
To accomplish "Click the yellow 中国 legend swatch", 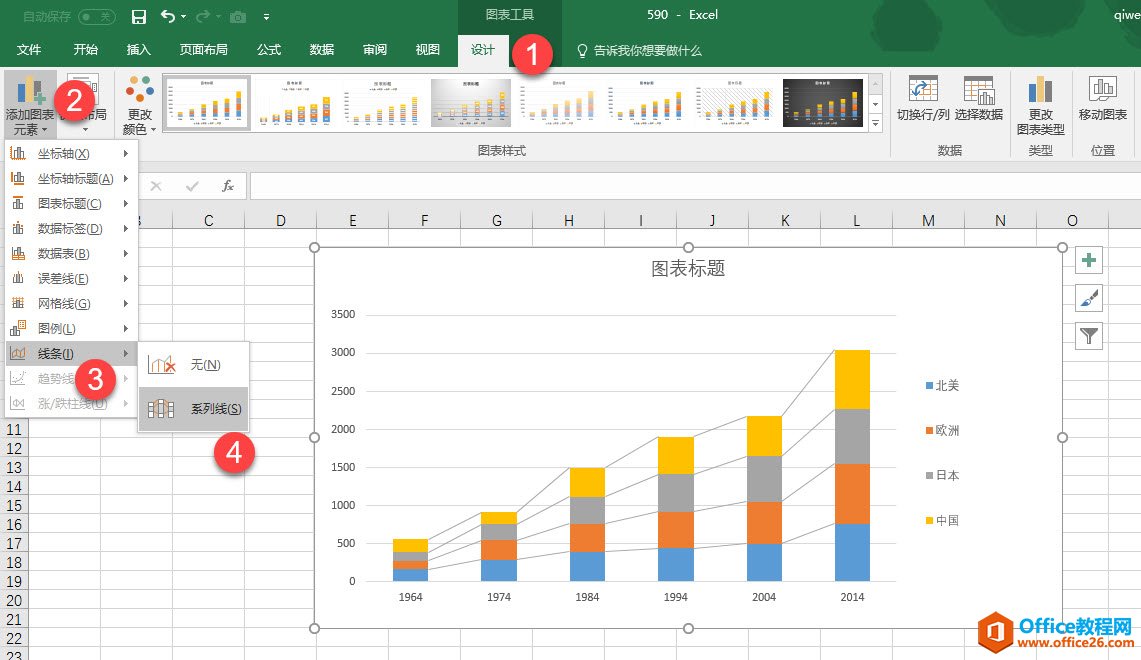I will point(930,520).
